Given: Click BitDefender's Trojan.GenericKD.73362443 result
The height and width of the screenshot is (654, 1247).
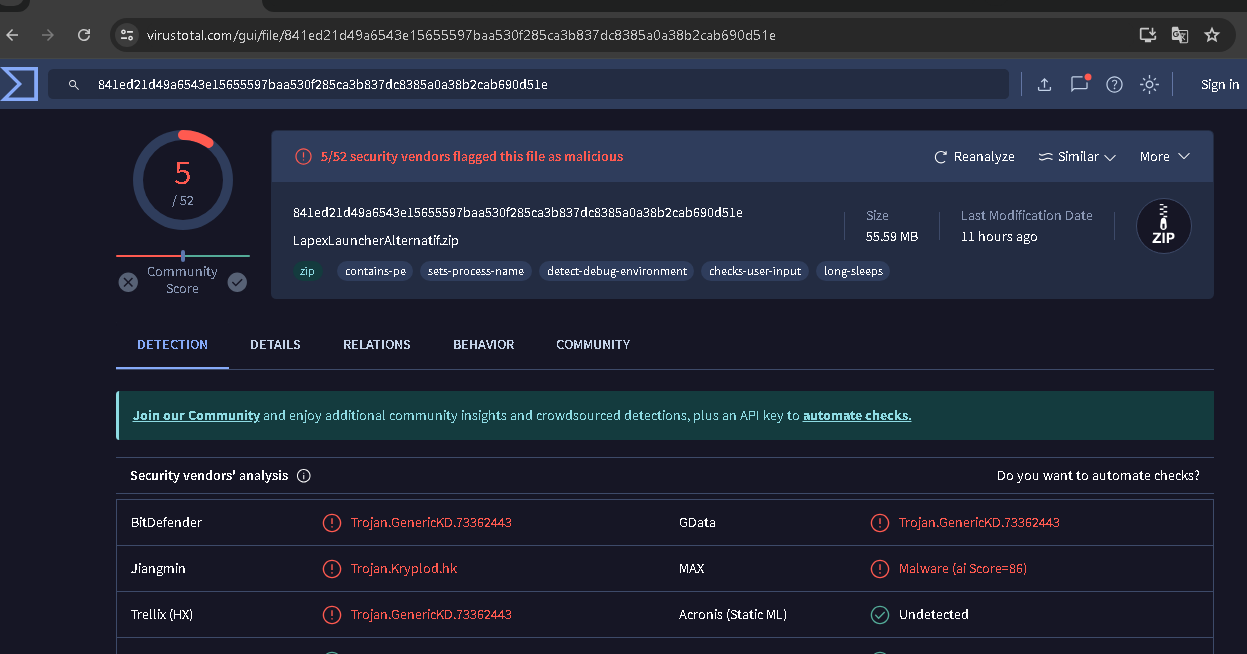Looking at the screenshot, I should (x=431, y=523).
